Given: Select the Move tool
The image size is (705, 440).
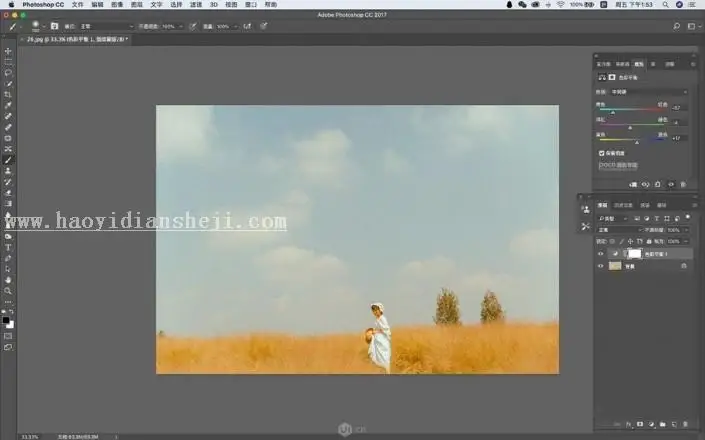Looking at the screenshot, I should (8, 51).
